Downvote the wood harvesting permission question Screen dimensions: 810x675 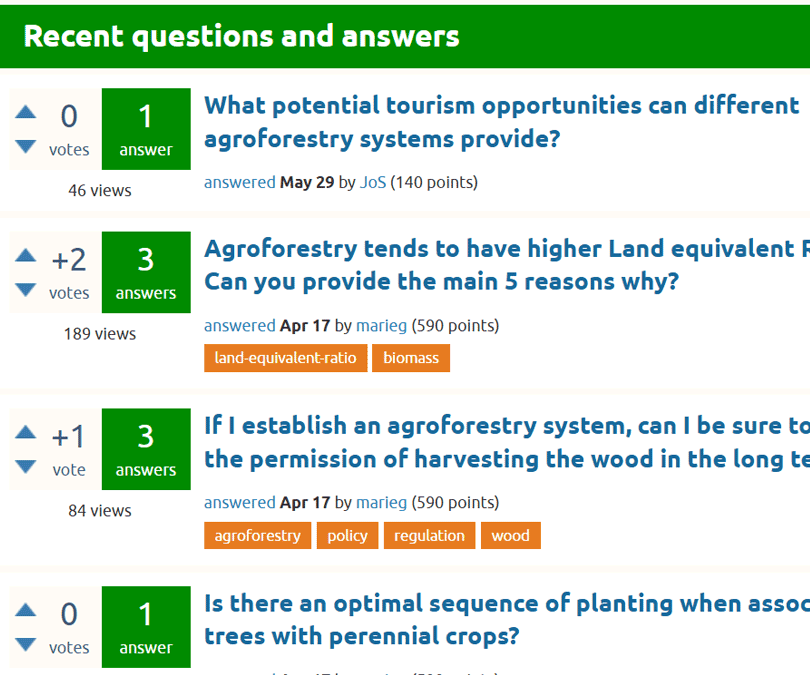pyautogui.click(x=26, y=467)
